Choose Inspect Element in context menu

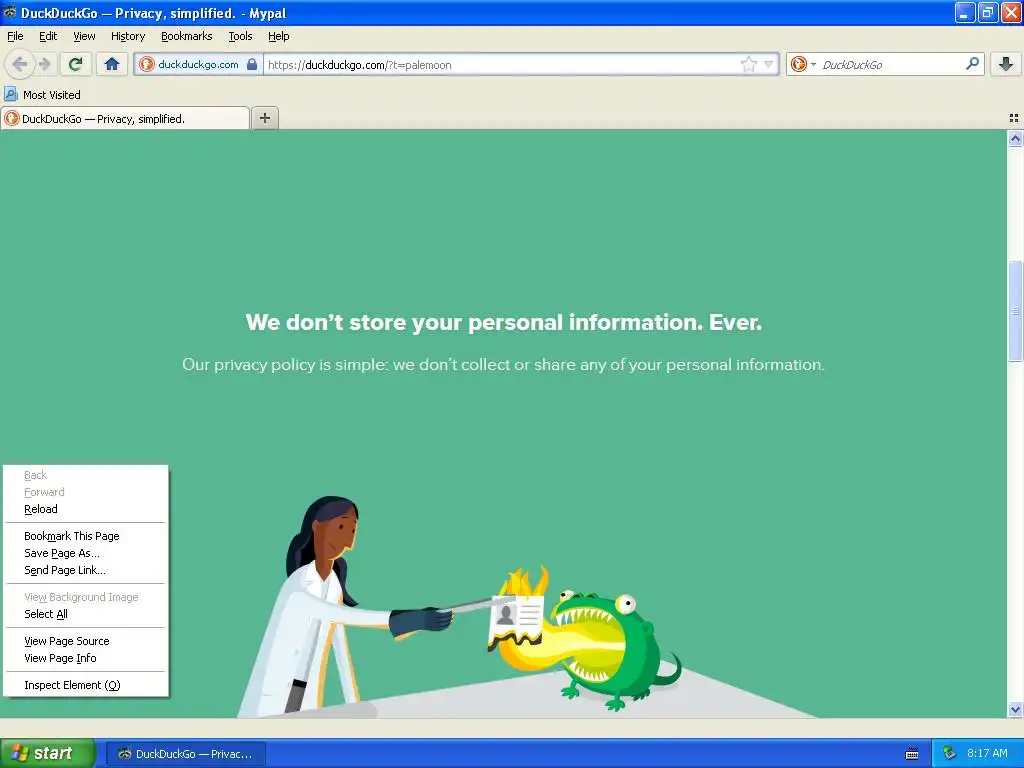point(86,685)
